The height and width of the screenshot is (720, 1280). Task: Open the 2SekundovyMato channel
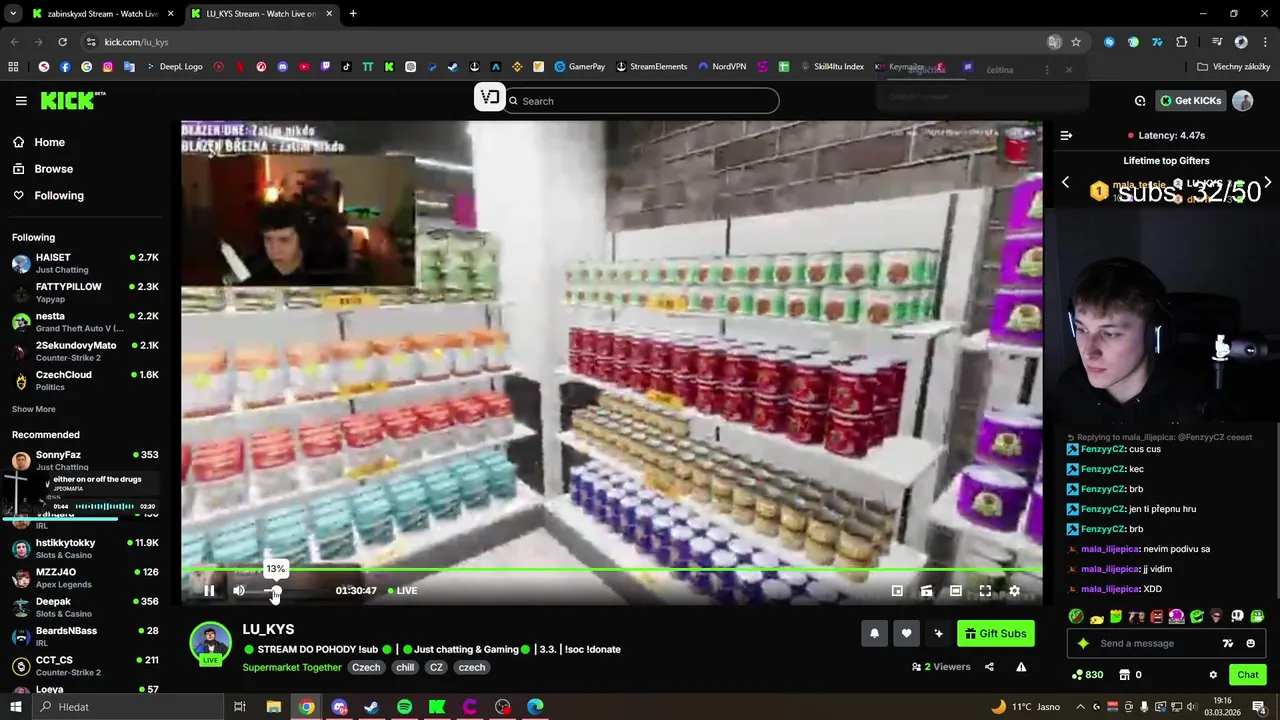tap(85, 351)
